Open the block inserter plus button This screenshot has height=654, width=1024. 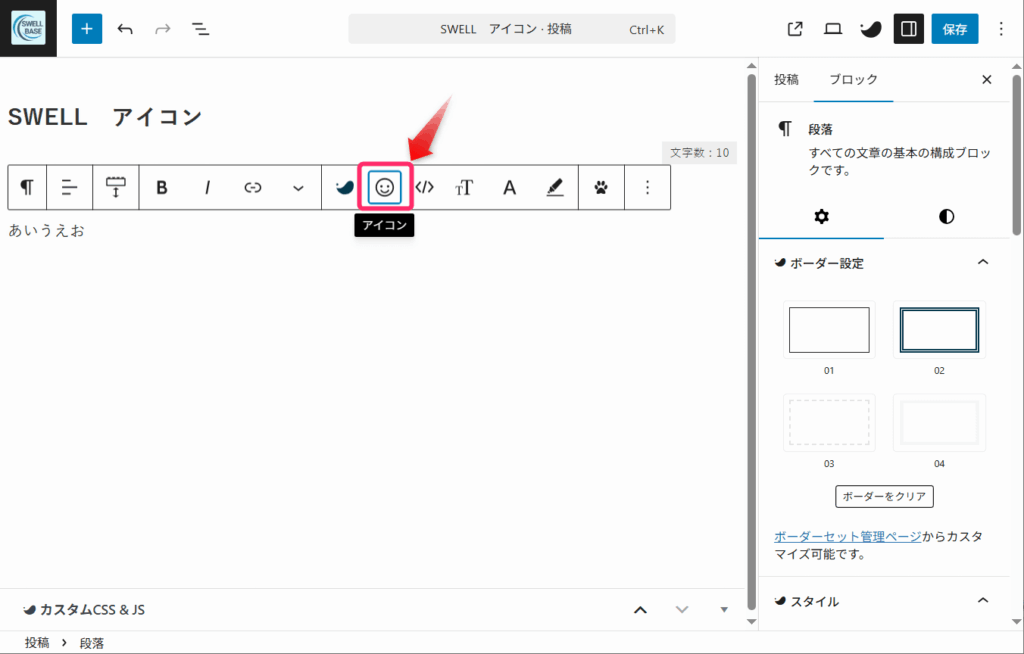(87, 29)
